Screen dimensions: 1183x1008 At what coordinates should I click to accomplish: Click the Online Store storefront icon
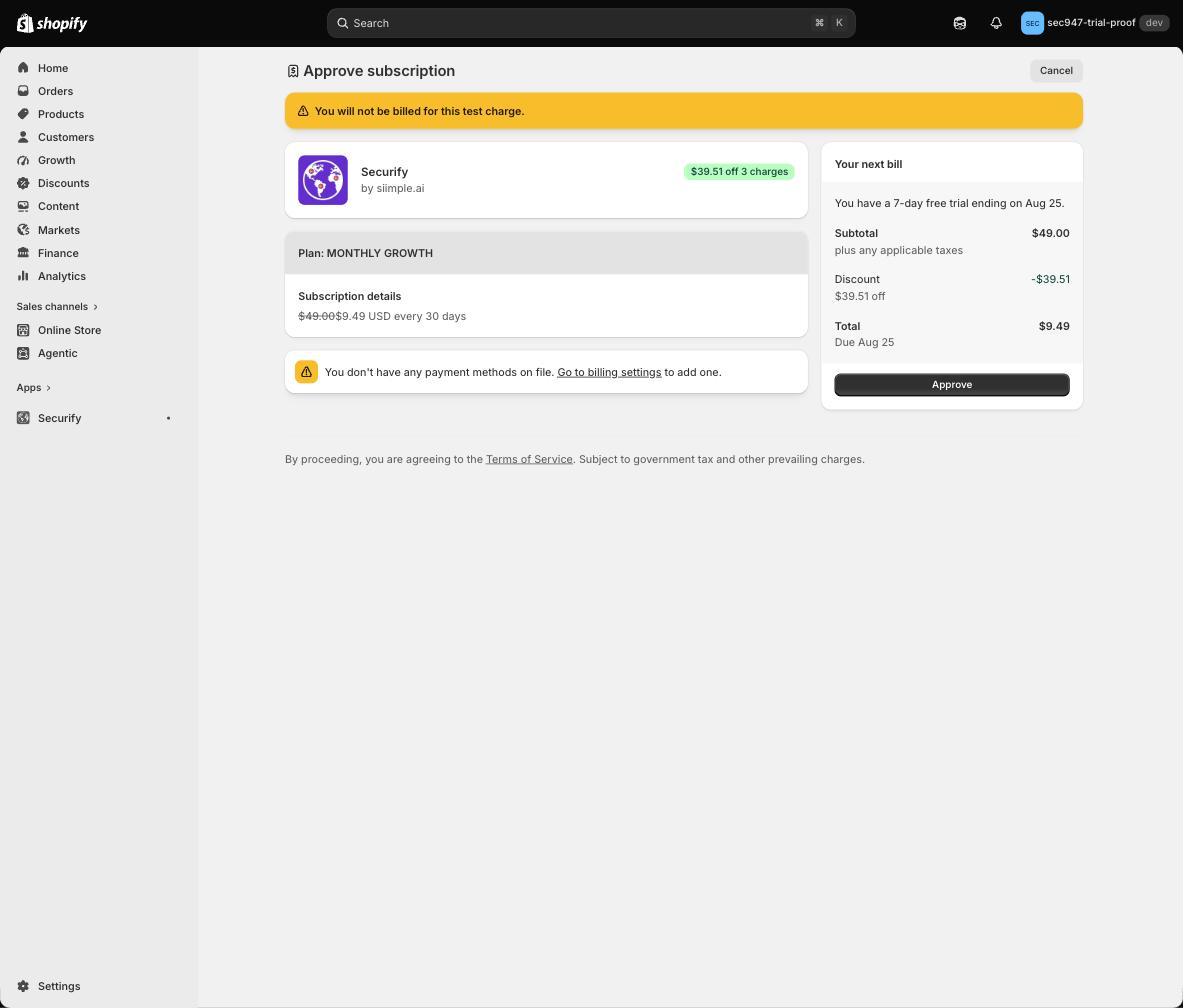tap(23, 330)
